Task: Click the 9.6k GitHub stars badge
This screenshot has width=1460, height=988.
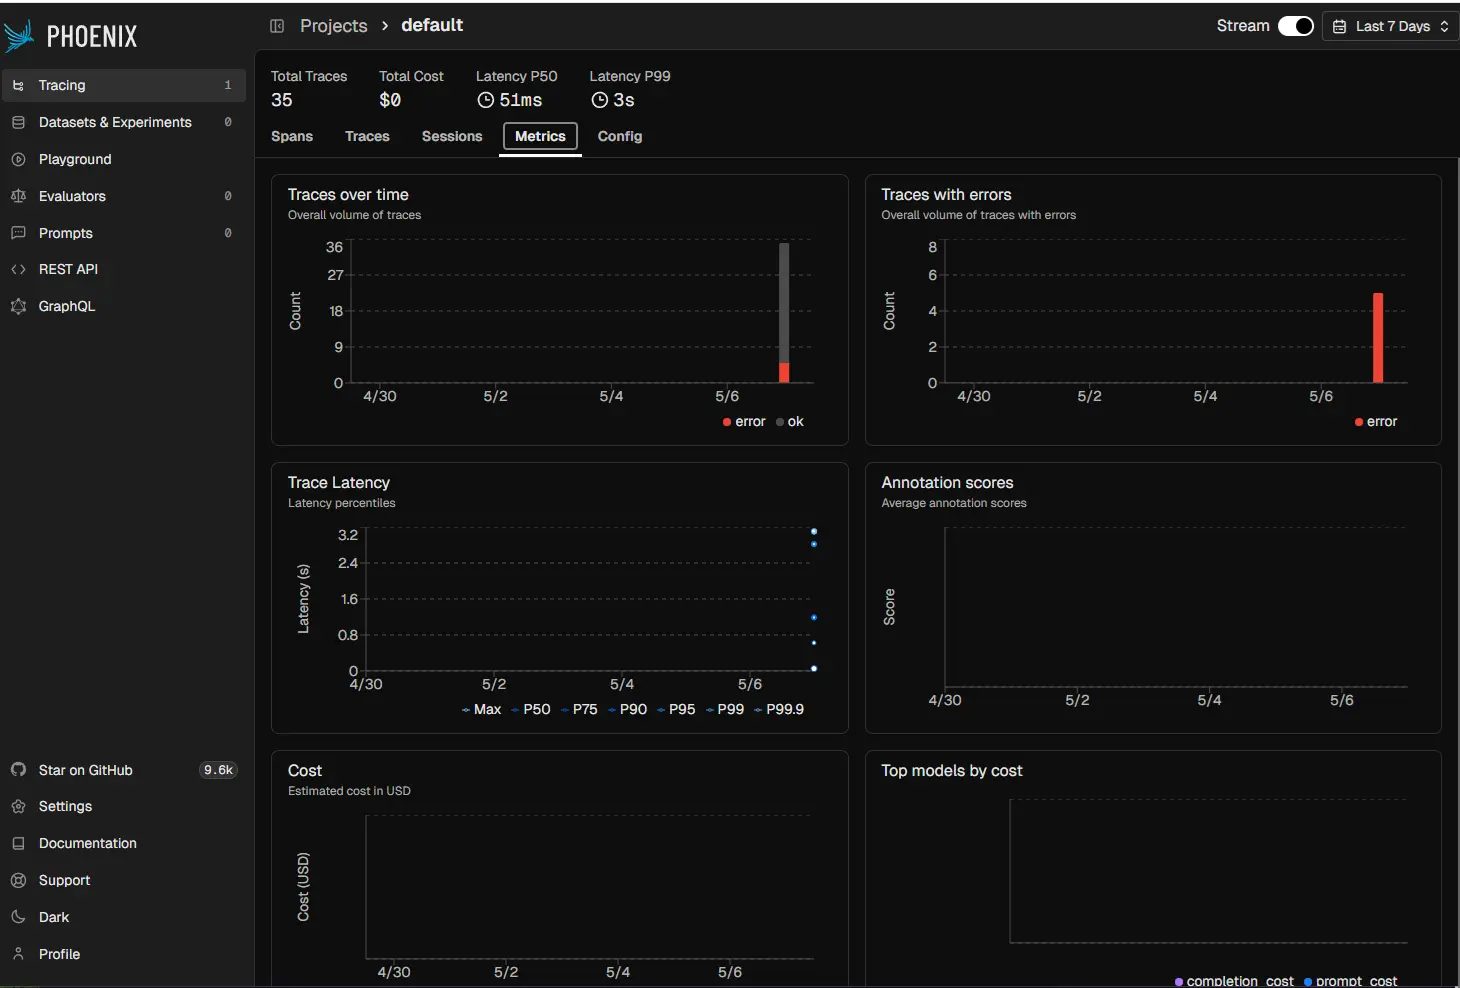Action: pos(218,770)
